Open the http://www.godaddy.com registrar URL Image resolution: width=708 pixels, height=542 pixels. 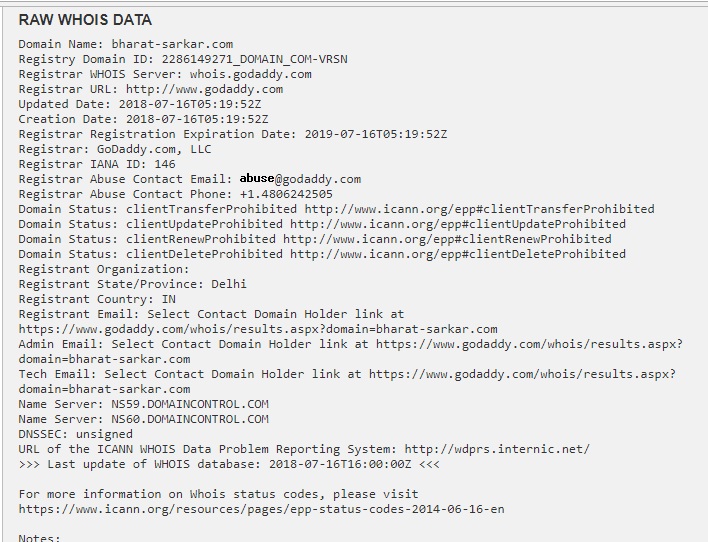[205, 89]
